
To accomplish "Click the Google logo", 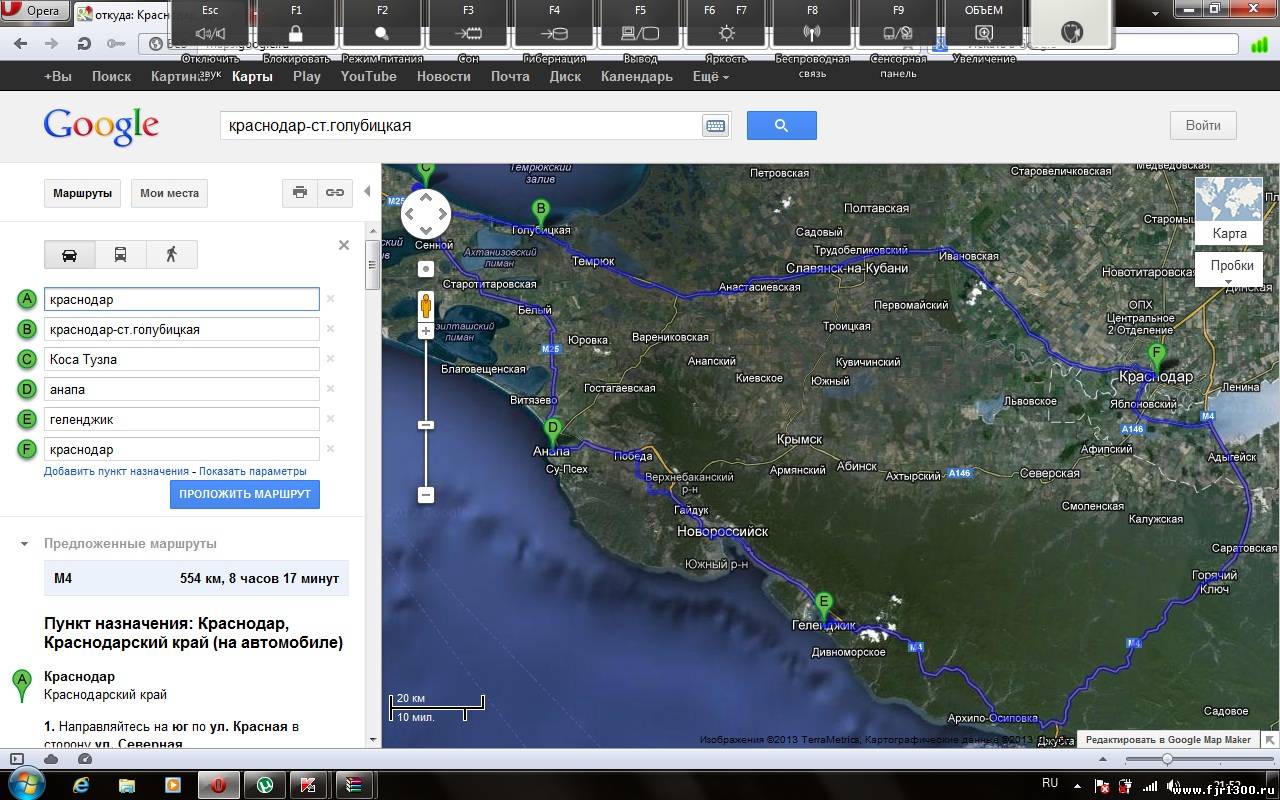I will [101, 127].
